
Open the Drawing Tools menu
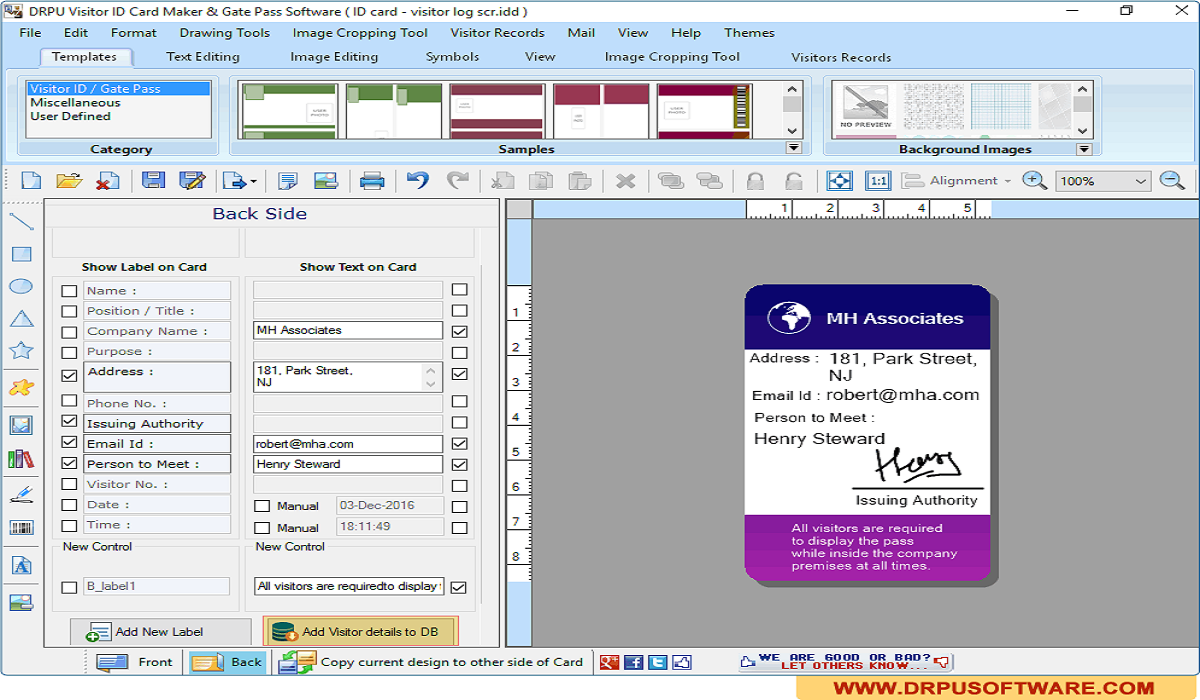pyautogui.click(x=224, y=33)
